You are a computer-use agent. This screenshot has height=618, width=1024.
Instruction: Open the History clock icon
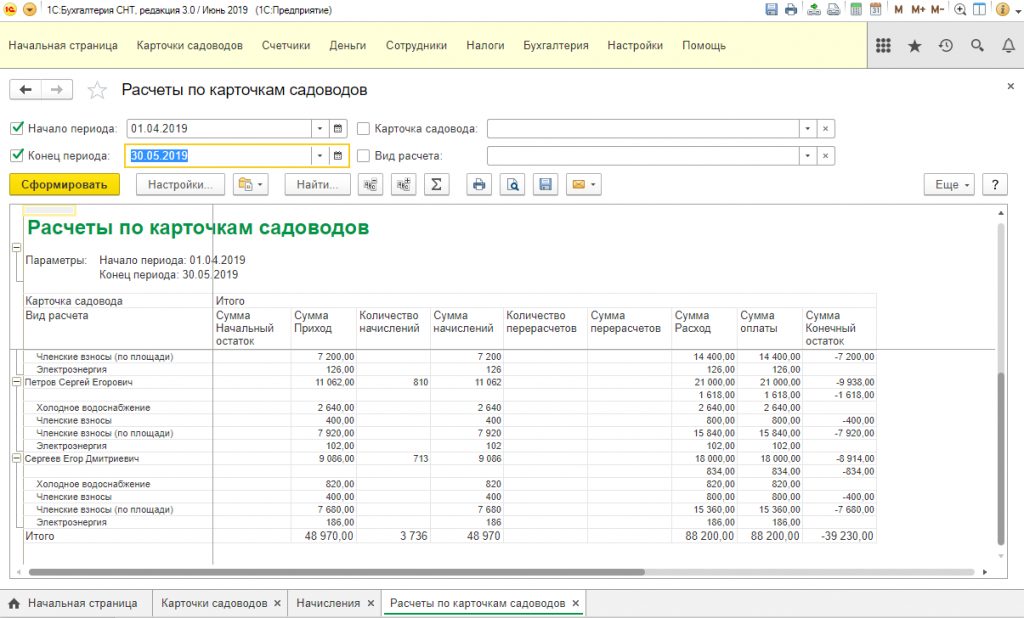pos(946,46)
